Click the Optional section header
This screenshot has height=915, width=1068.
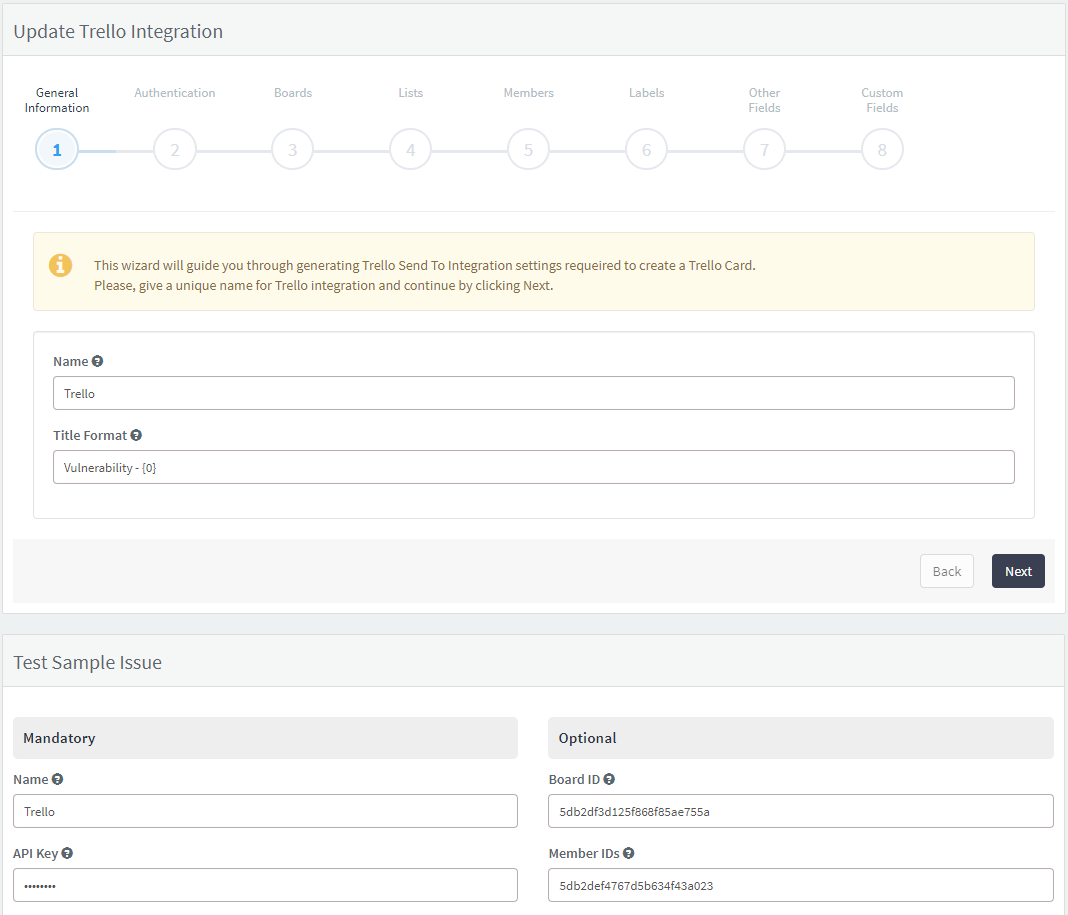click(801, 738)
